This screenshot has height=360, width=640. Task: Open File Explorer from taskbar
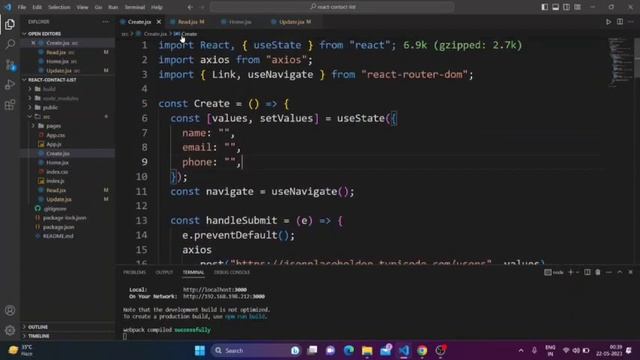[367, 350]
